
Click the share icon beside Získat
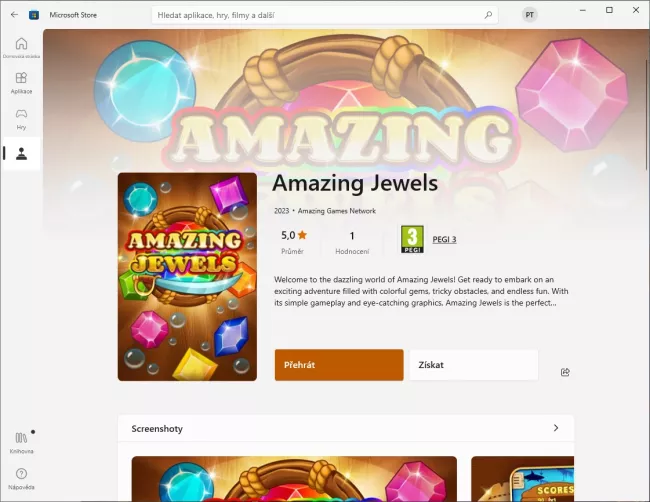click(x=565, y=372)
